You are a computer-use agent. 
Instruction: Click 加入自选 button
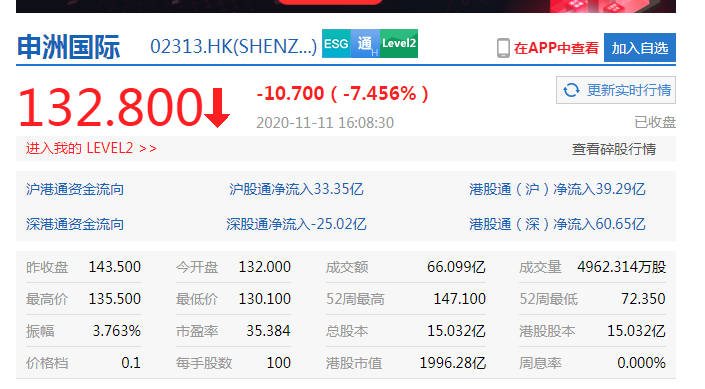click(x=639, y=48)
